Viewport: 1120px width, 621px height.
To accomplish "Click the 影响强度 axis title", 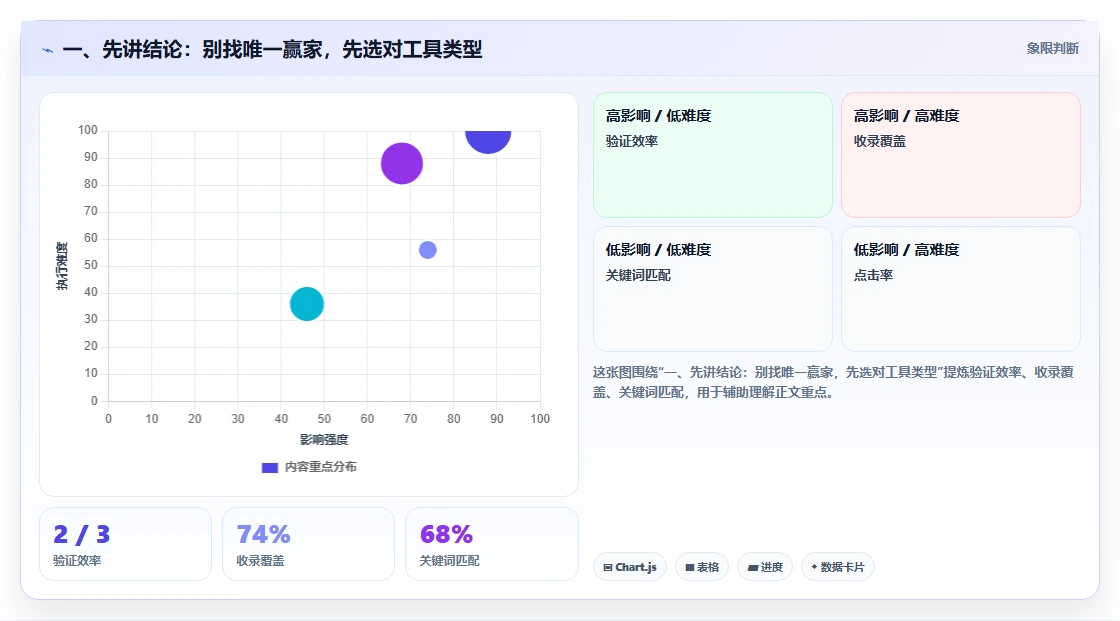I will [324, 439].
